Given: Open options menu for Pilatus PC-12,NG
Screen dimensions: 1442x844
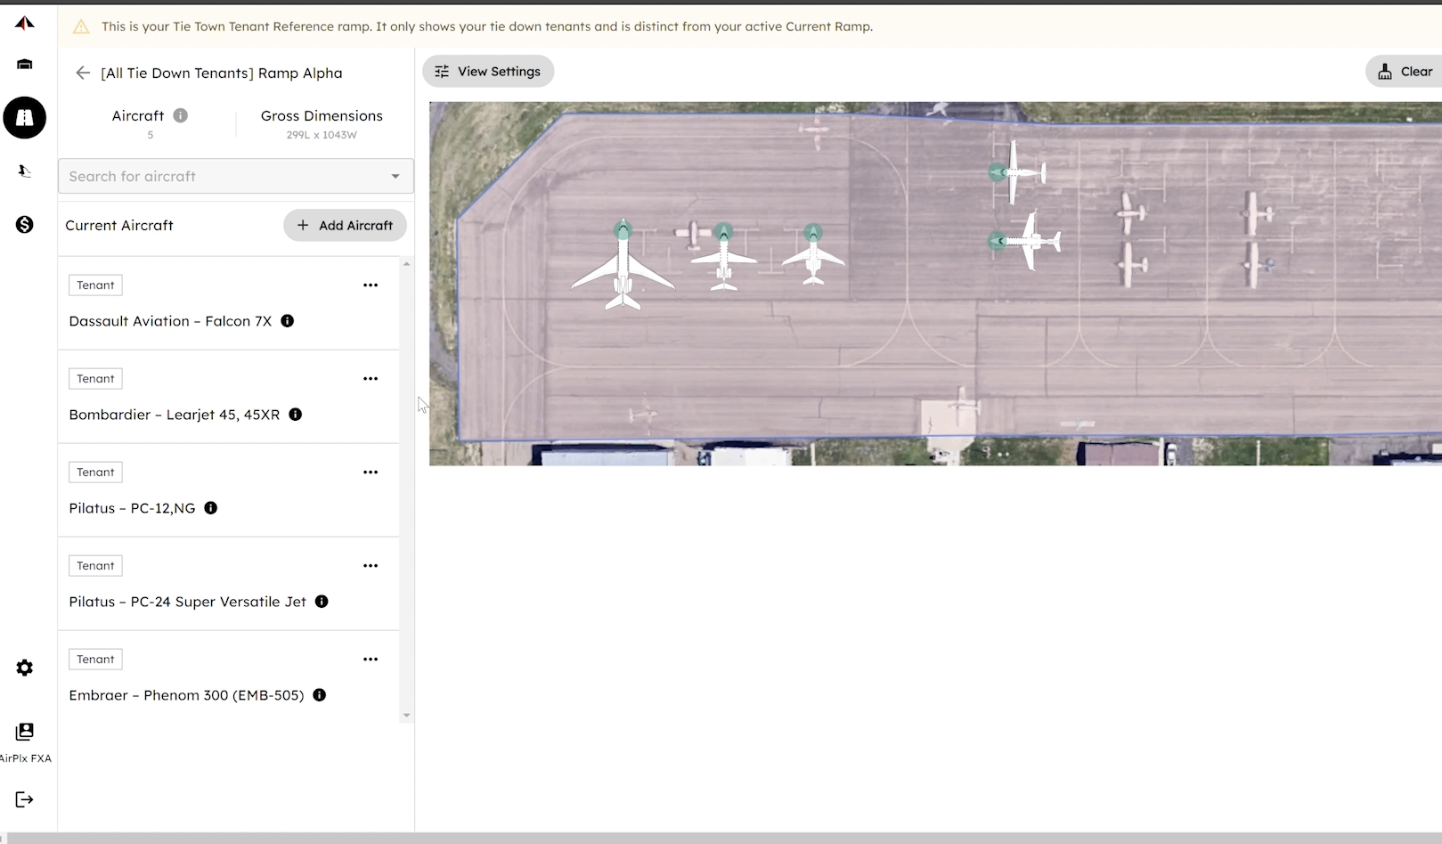Looking at the screenshot, I should [371, 472].
